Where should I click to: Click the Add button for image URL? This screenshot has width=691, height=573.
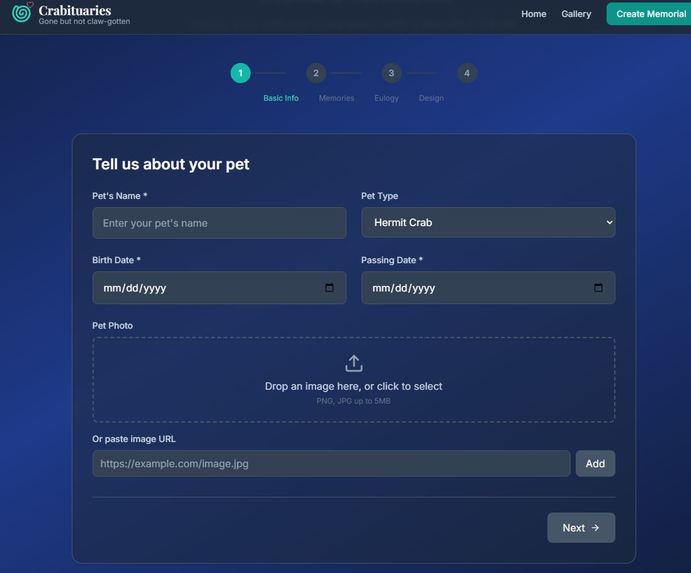tap(595, 463)
